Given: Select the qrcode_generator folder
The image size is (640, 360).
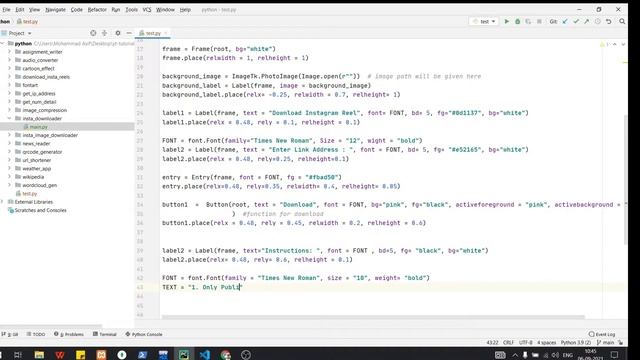Looking at the screenshot, I should pyautogui.click(x=42, y=152).
